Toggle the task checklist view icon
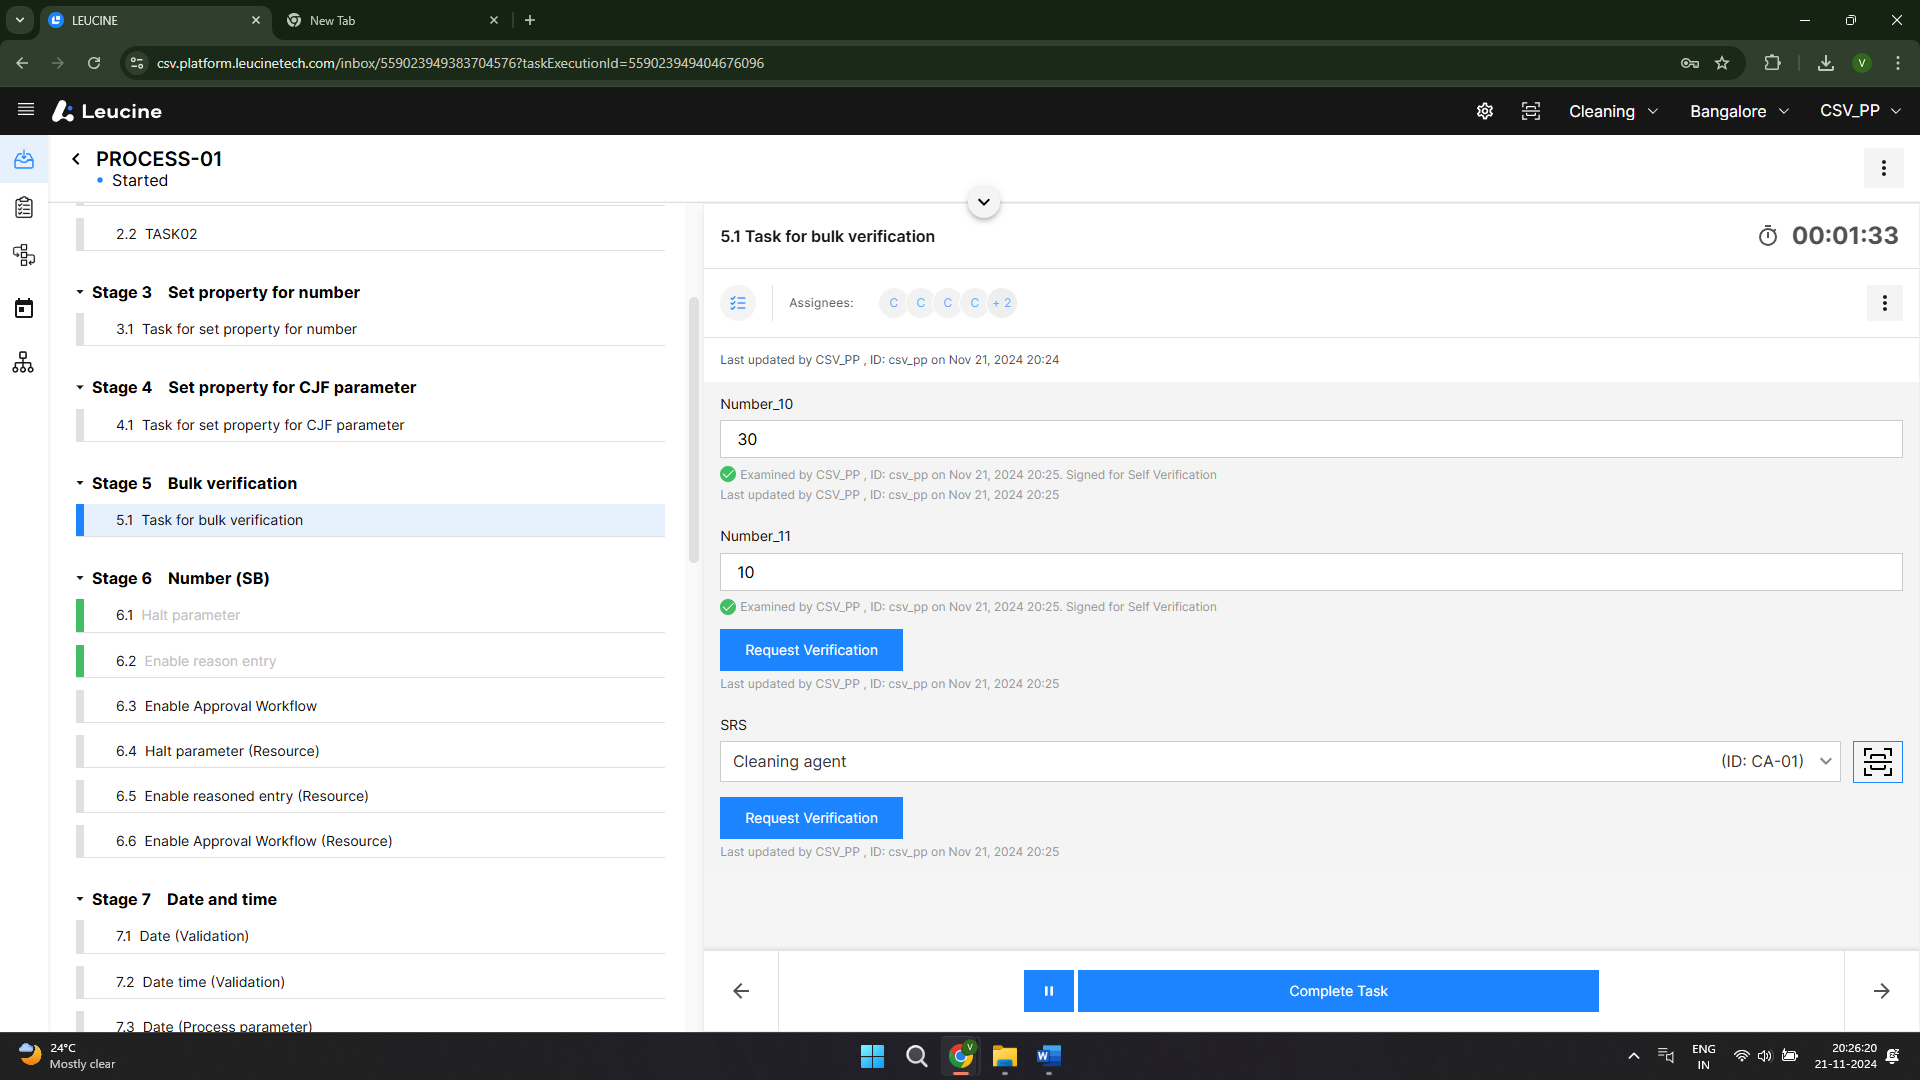The image size is (1920, 1080). 738,303
